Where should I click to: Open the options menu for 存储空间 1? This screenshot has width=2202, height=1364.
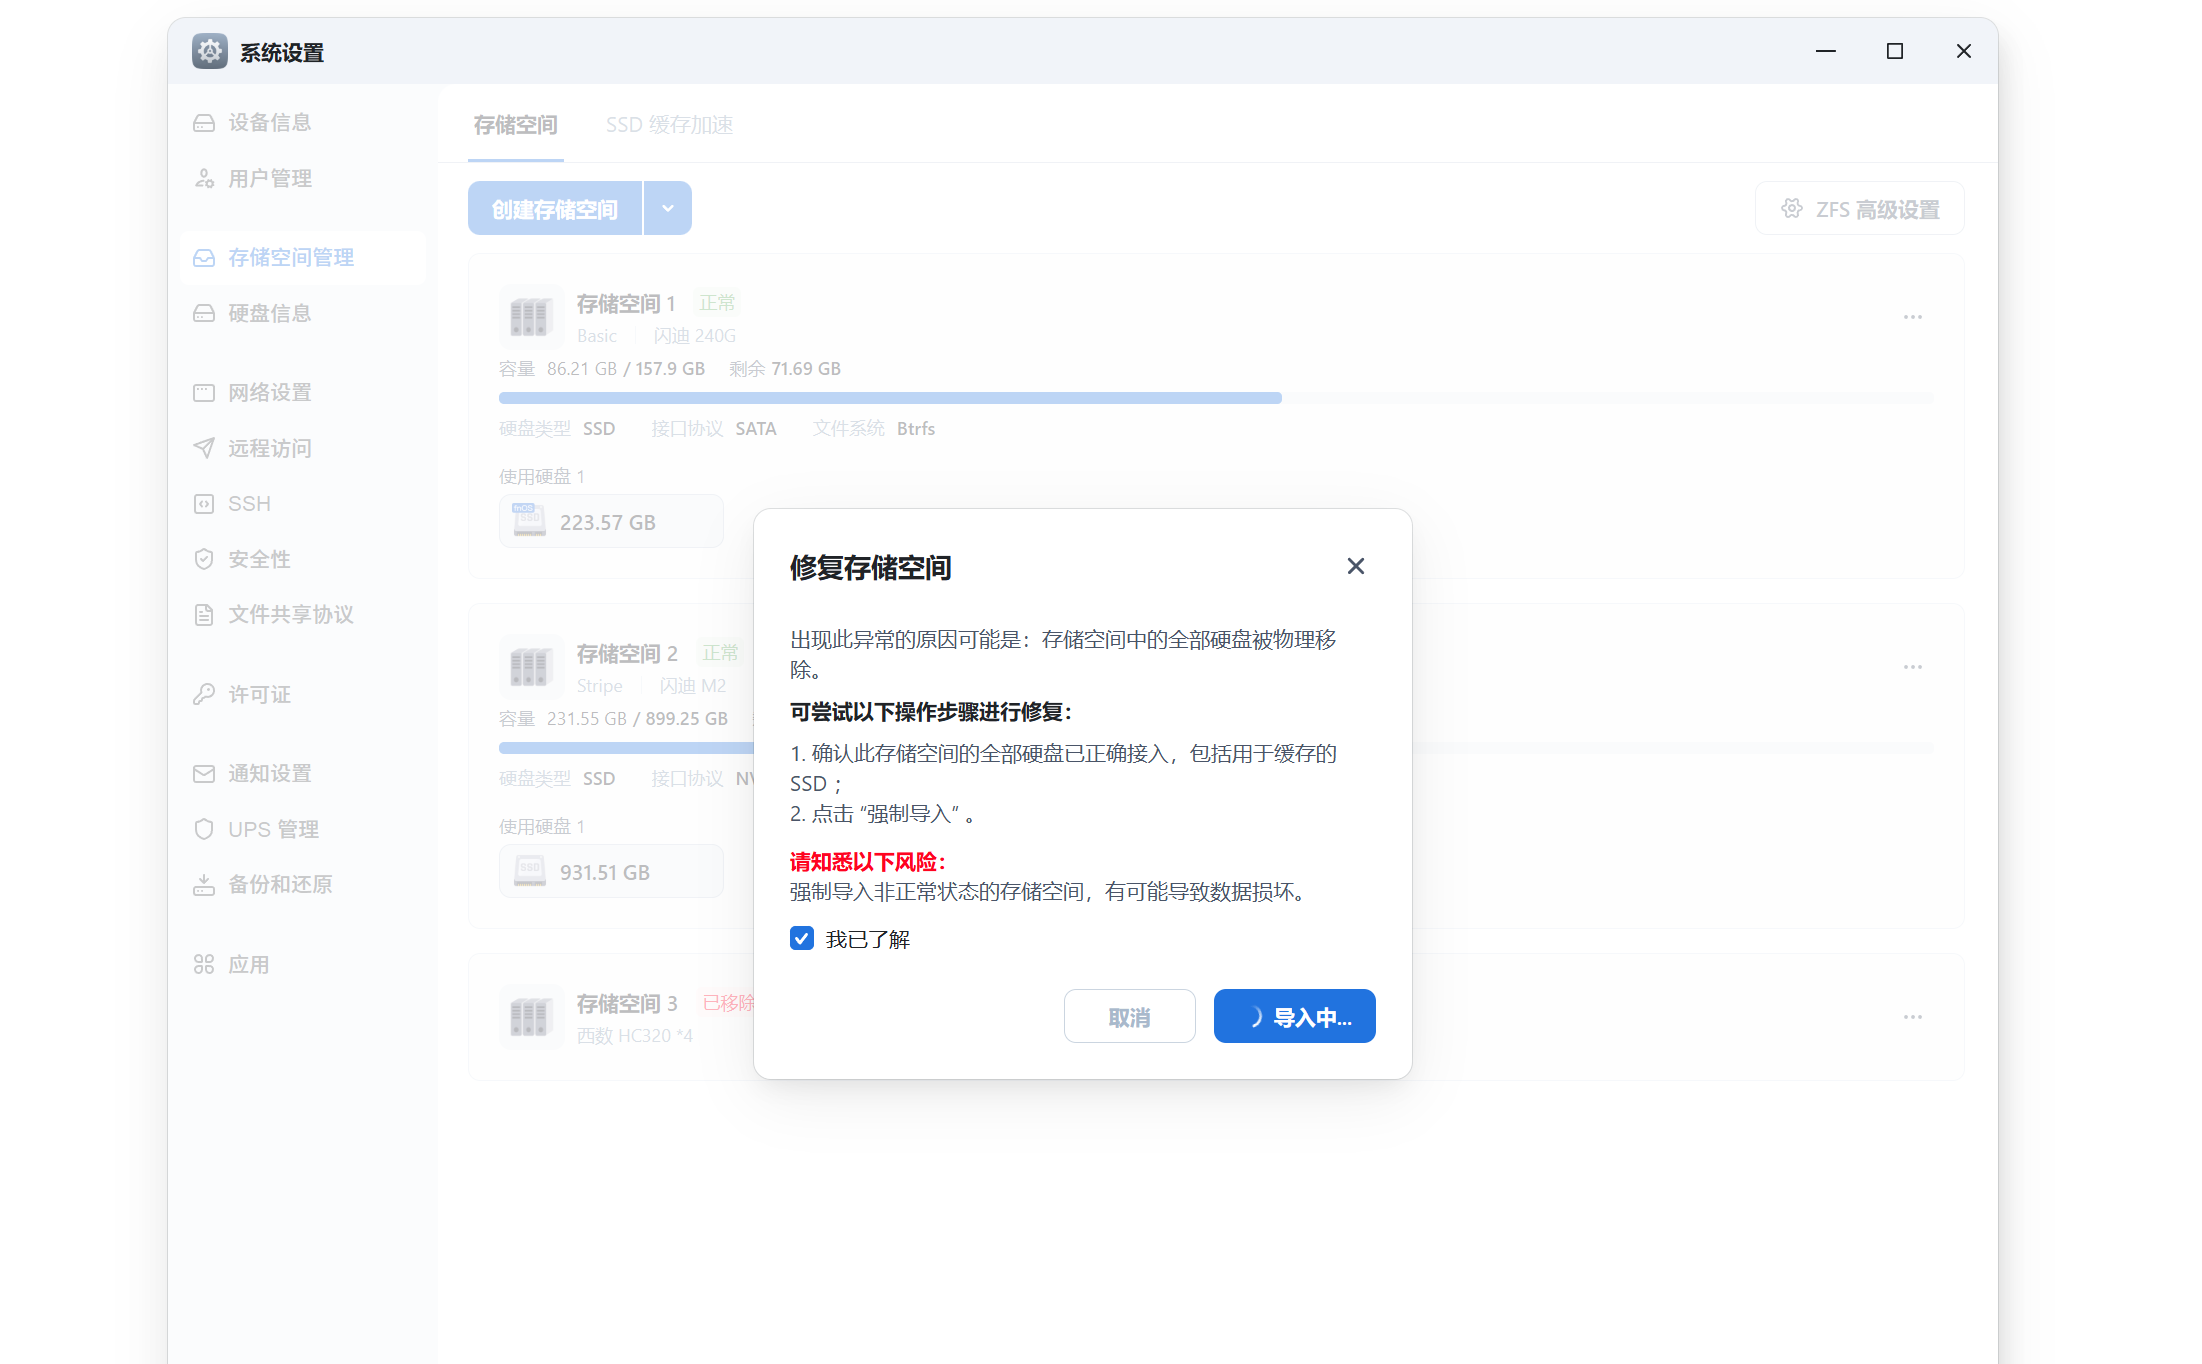click(x=1913, y=317)
